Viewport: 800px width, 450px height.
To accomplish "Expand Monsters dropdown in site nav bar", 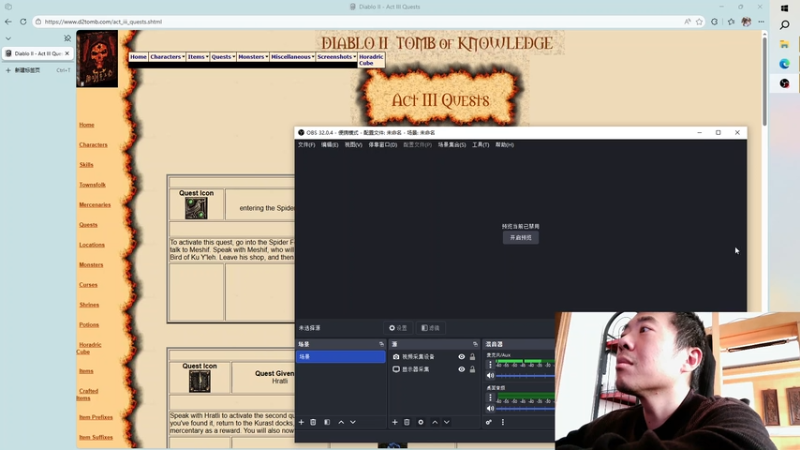I will [x=253, y=57].
